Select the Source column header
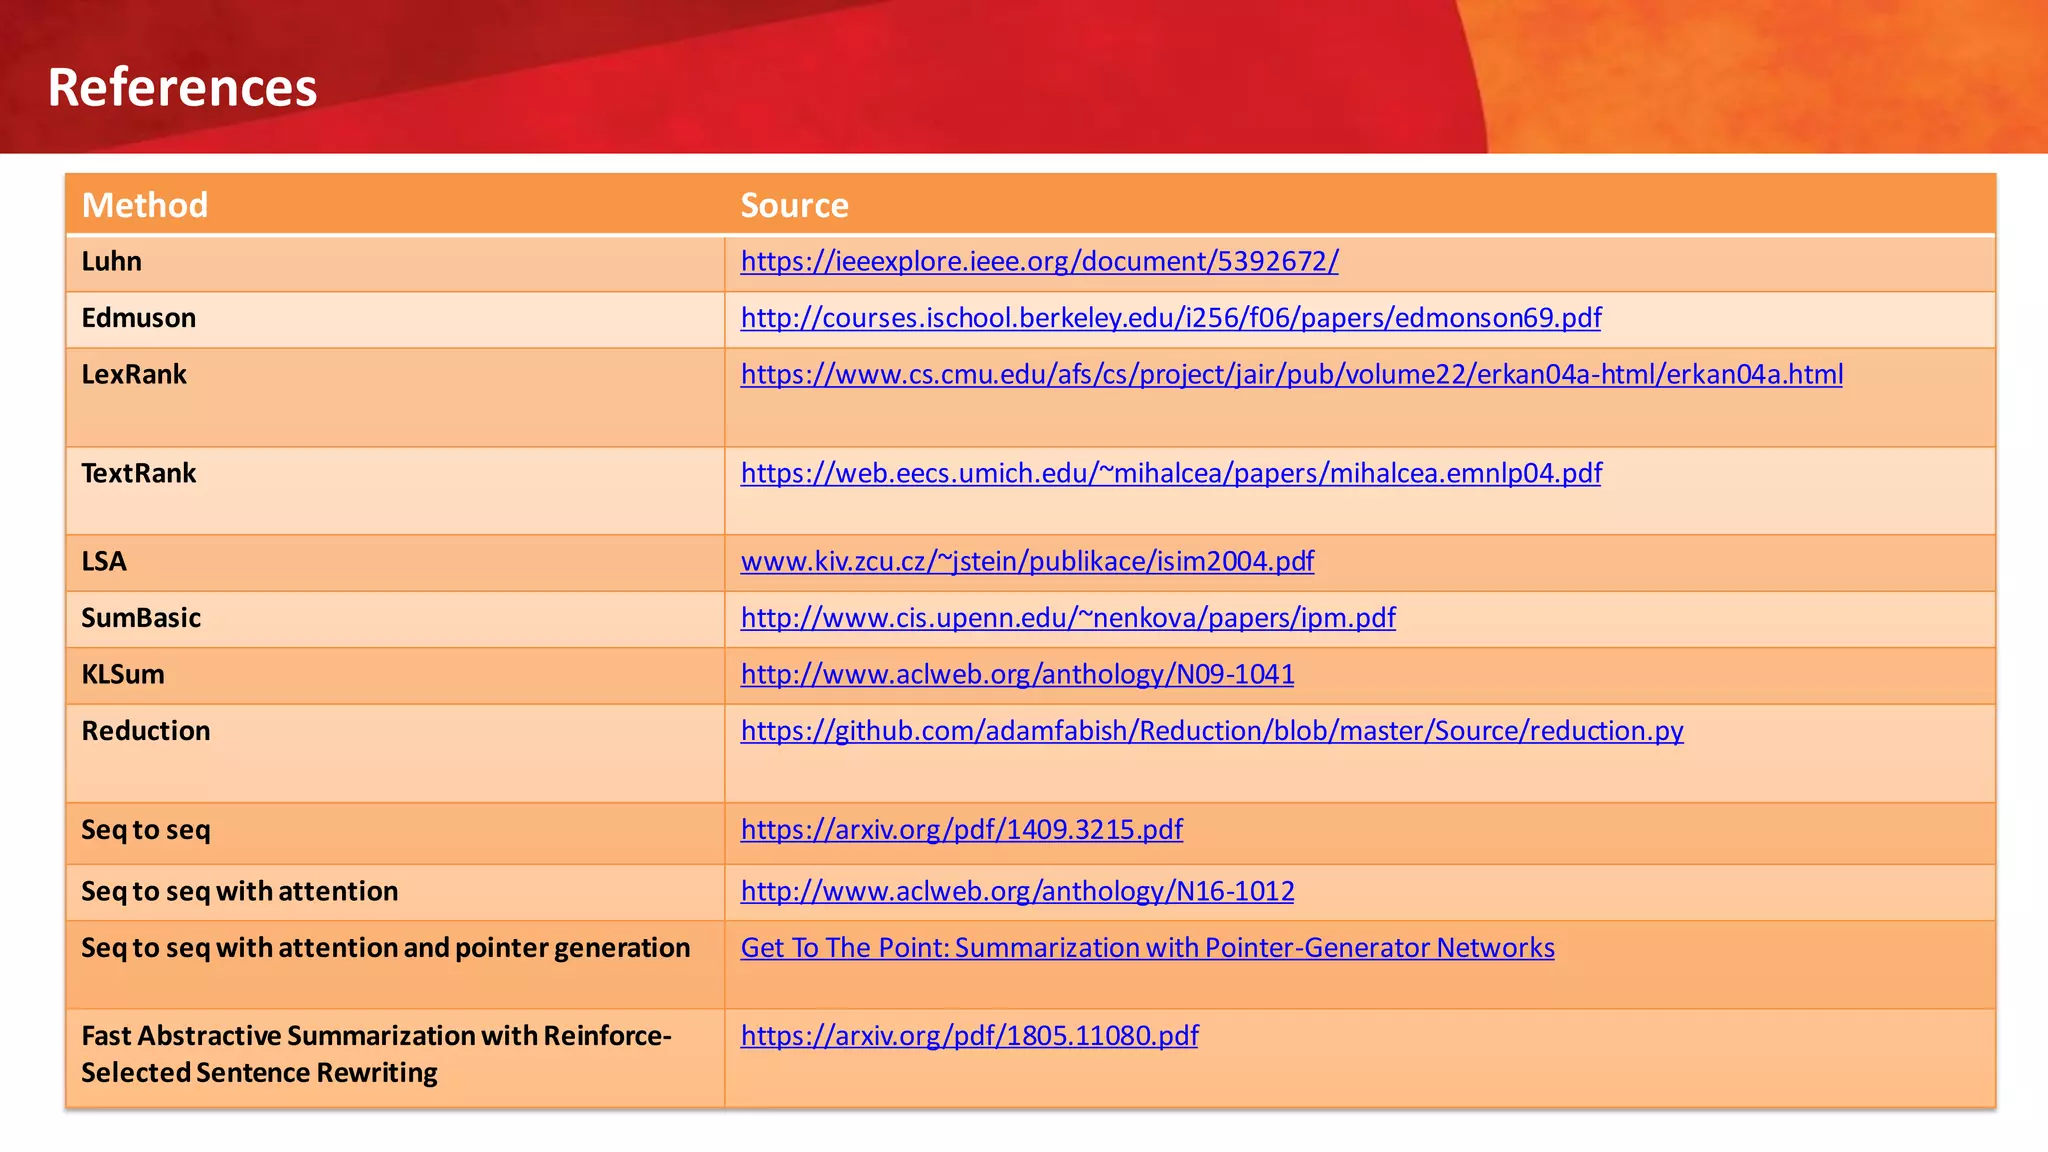The height and width of the screenshot is (1152, 2048). pos(1360,205)
